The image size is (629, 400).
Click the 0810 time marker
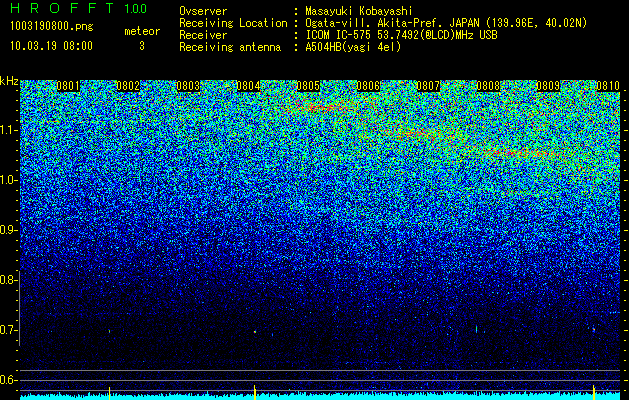tap(608, 86)
